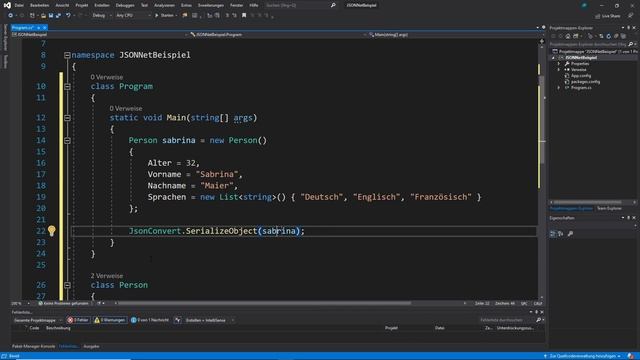Toggle the 0 von 1 Nachricht filter
This screenshot has width=640, height=360.
tap(149, 320)
